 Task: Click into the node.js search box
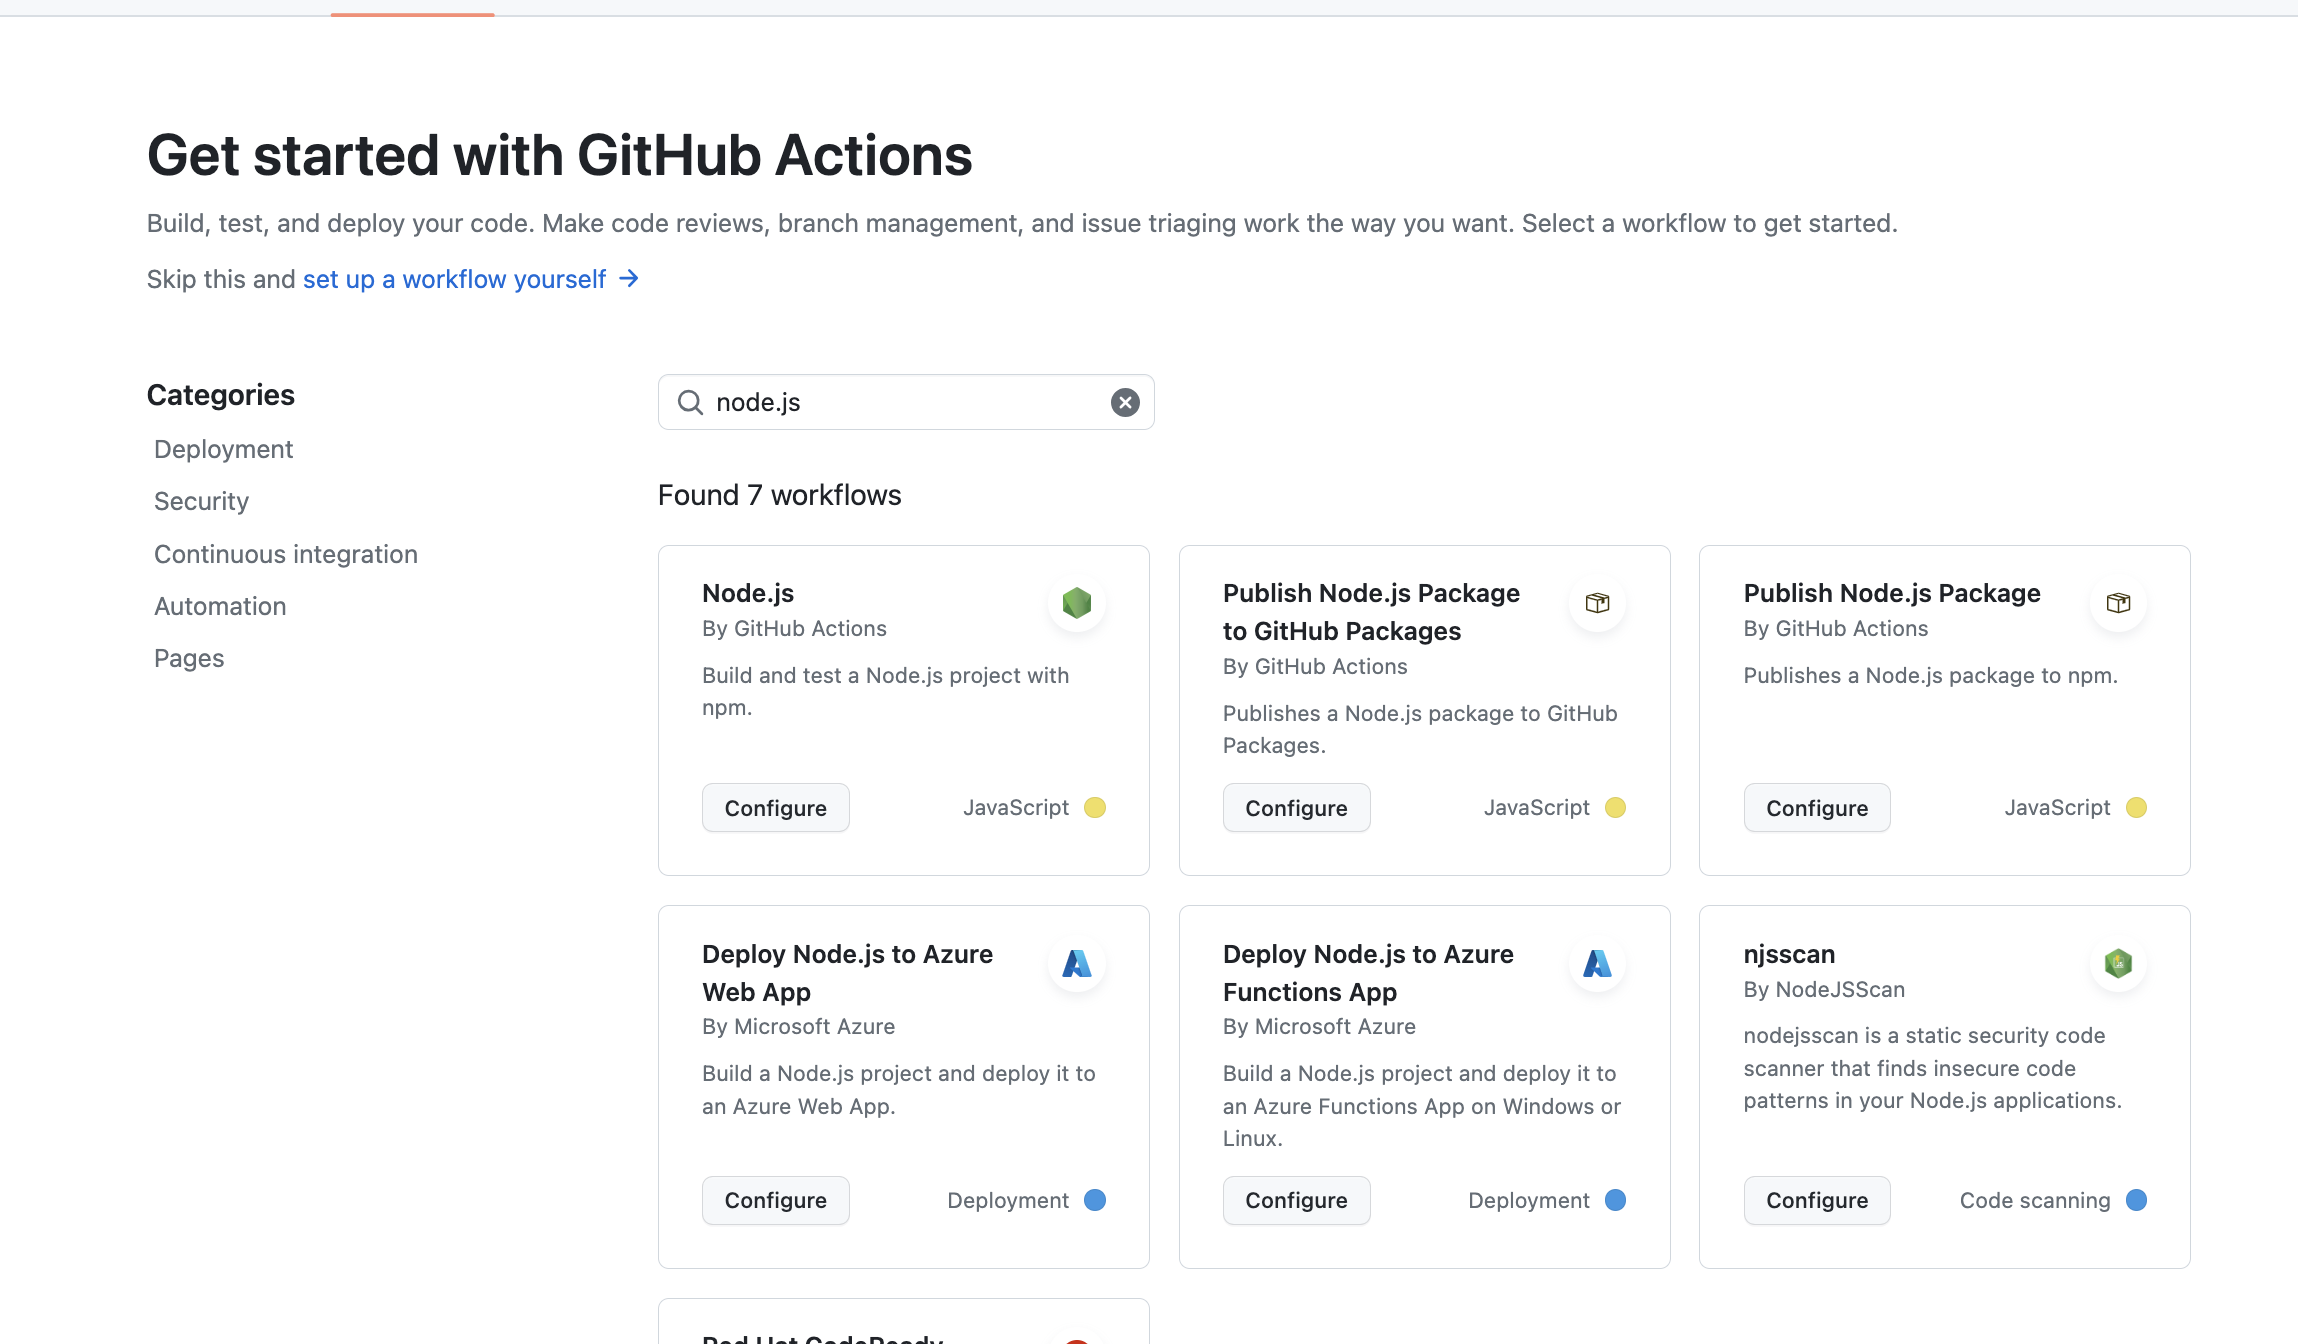pos(906,402)
